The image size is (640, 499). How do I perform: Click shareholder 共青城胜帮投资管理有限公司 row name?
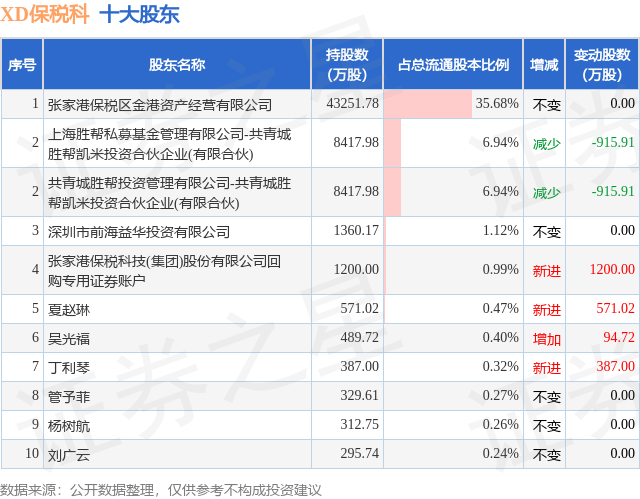click(x=169, y=193)
